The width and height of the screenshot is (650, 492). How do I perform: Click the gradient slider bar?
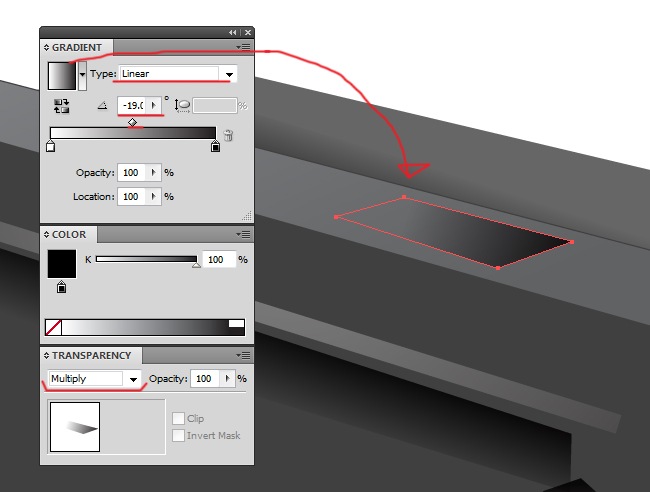[133, 133]
